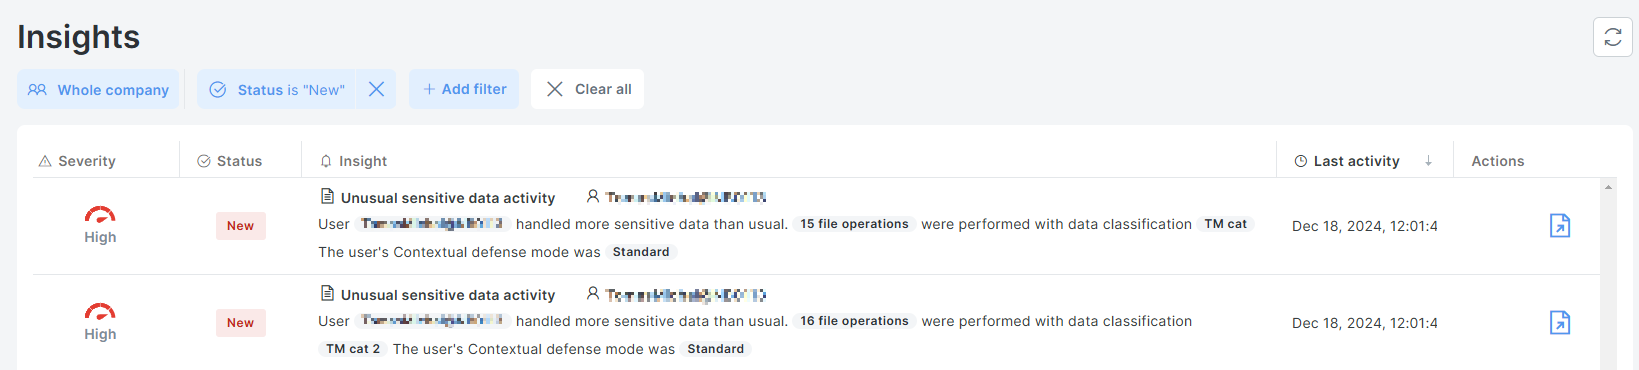Click the Whole company people icon
1639x370 pixels.
pyautogui.click(x=37, y=89)
